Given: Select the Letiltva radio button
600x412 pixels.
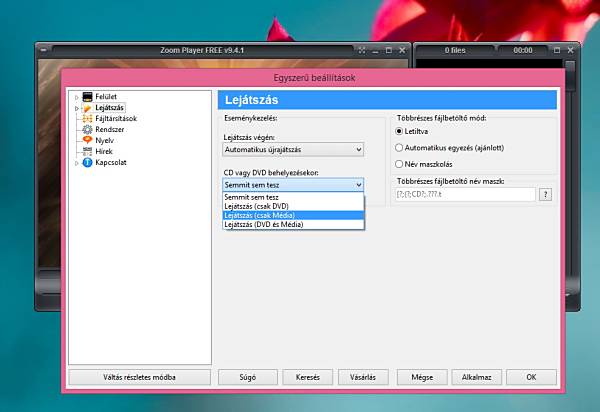Looking at the screenshot, I should 399,132.
